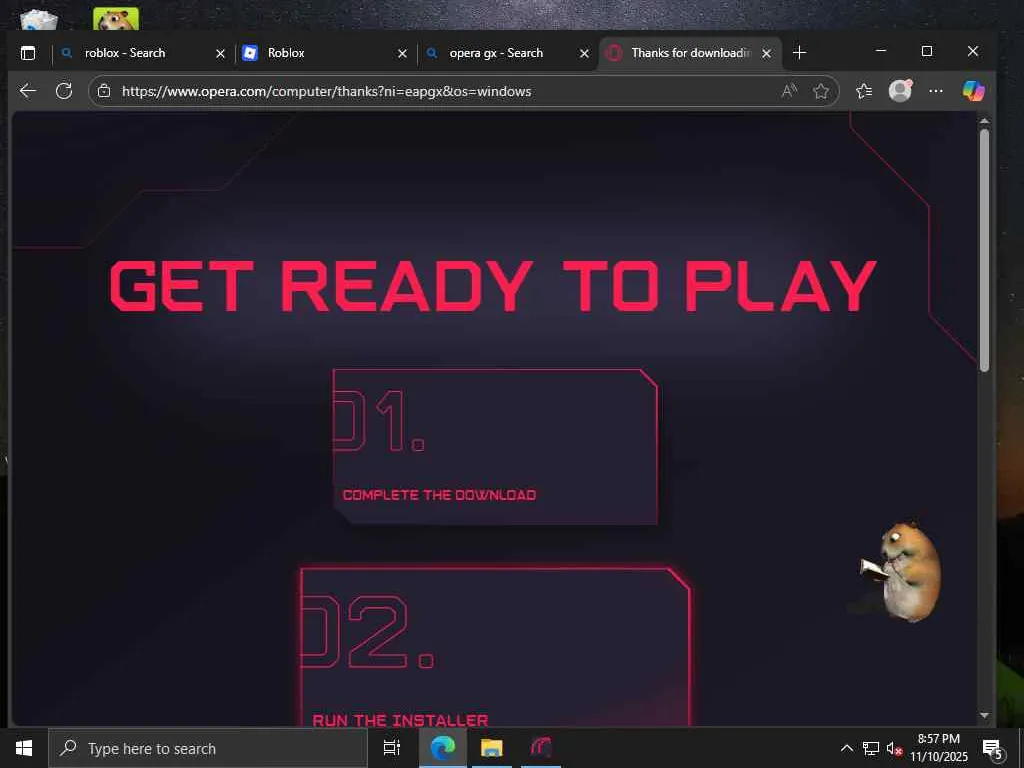Image resolution: width=1024 pixels, height=768 pixels.
Task: Minimize the Edge browser window
Action: pyautogui.click(x=880, y=51)
